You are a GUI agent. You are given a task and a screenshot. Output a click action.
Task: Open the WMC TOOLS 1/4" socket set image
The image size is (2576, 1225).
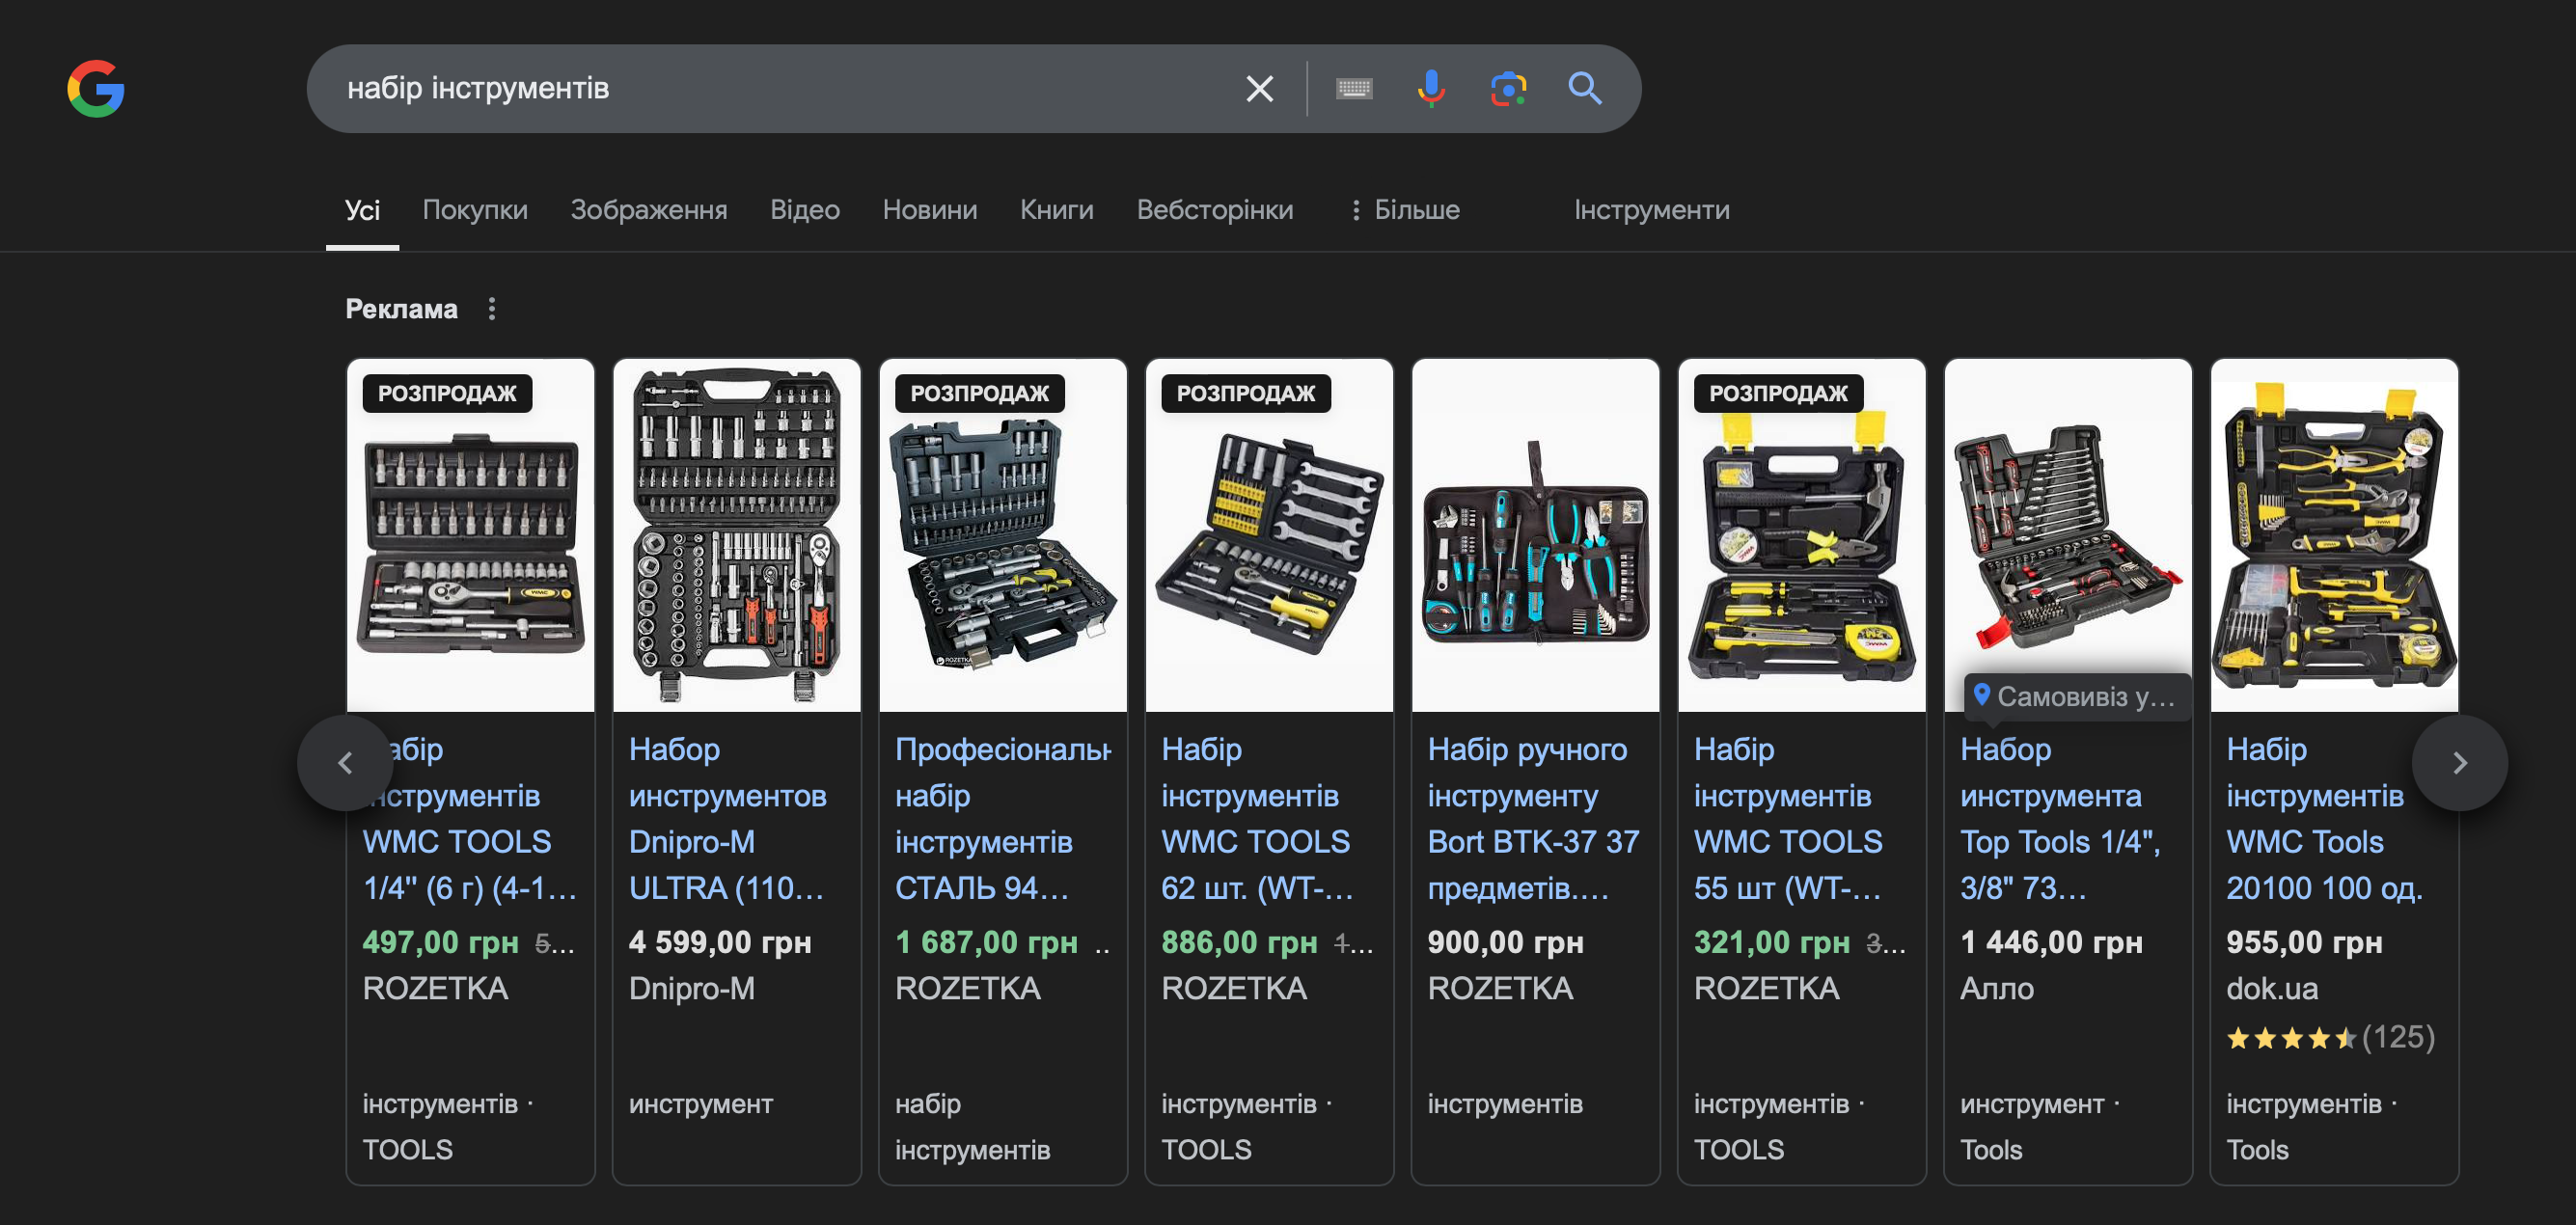tap(470, 536)
